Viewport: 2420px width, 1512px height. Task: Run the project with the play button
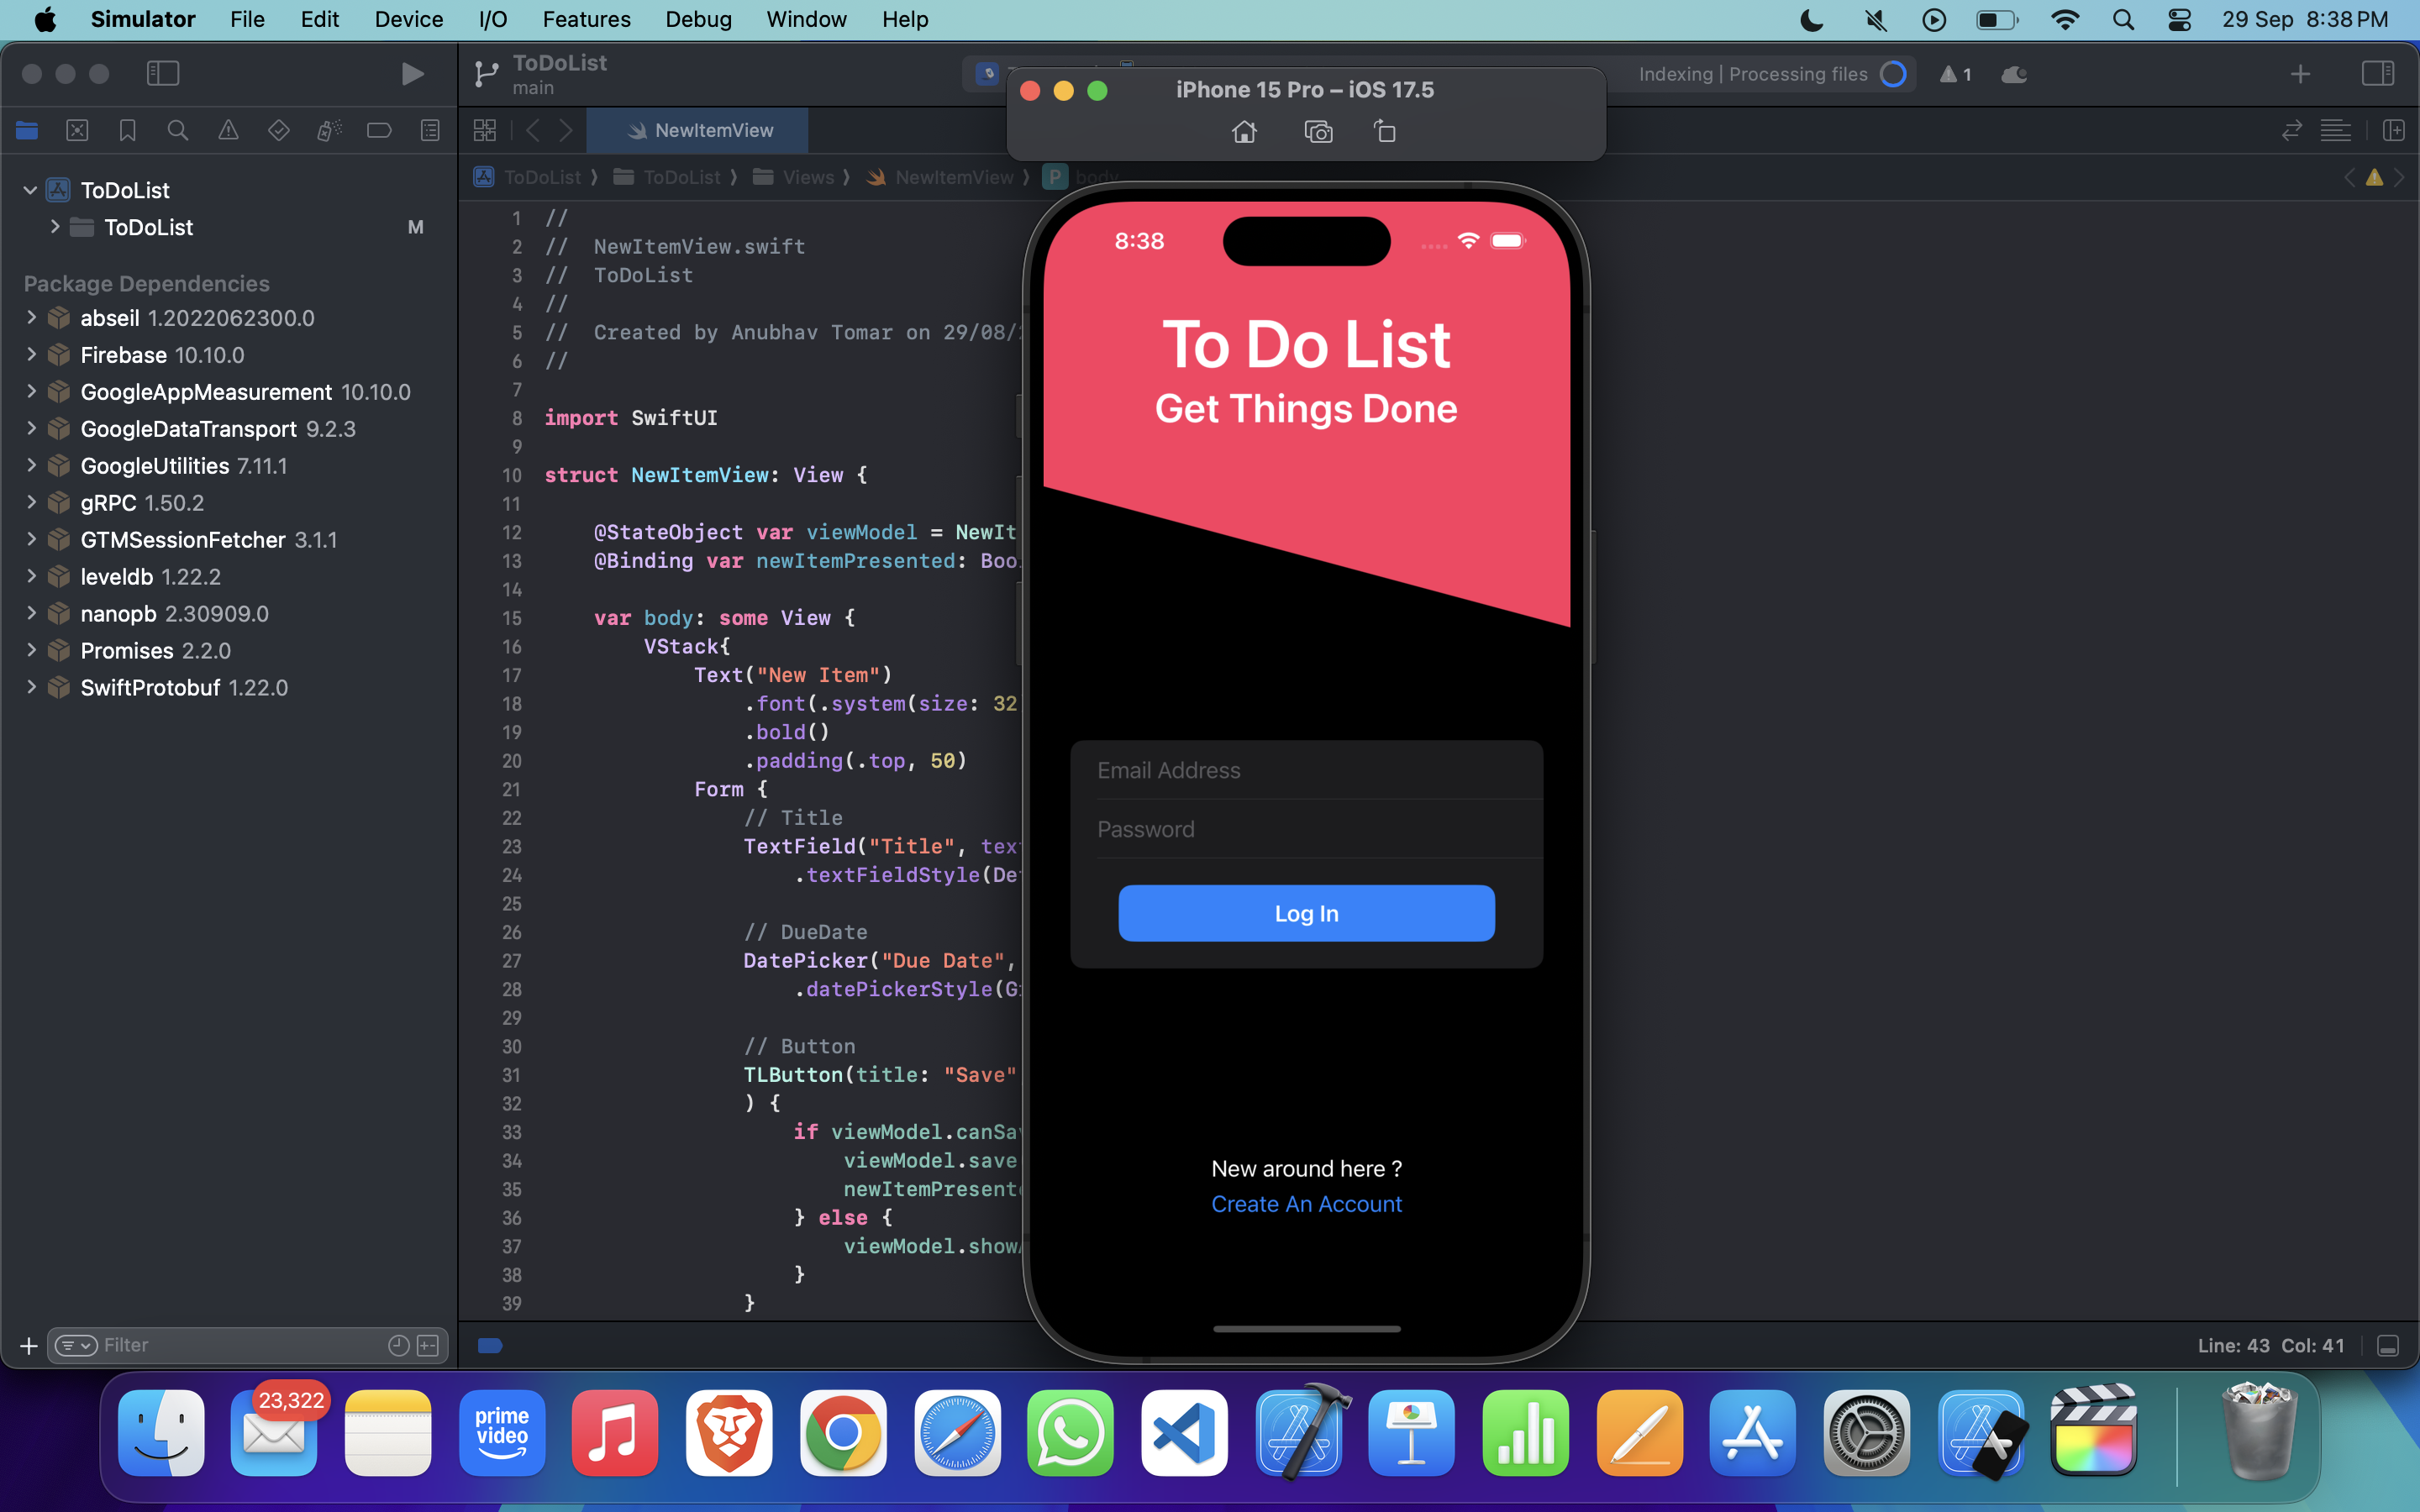point(412,73)
